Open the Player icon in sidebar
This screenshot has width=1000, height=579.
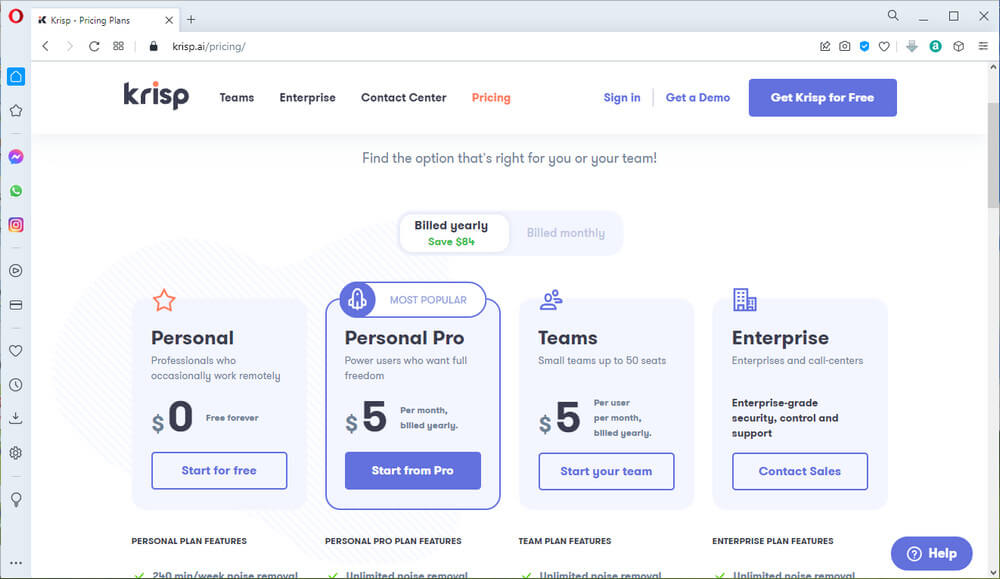pos(16,271)
